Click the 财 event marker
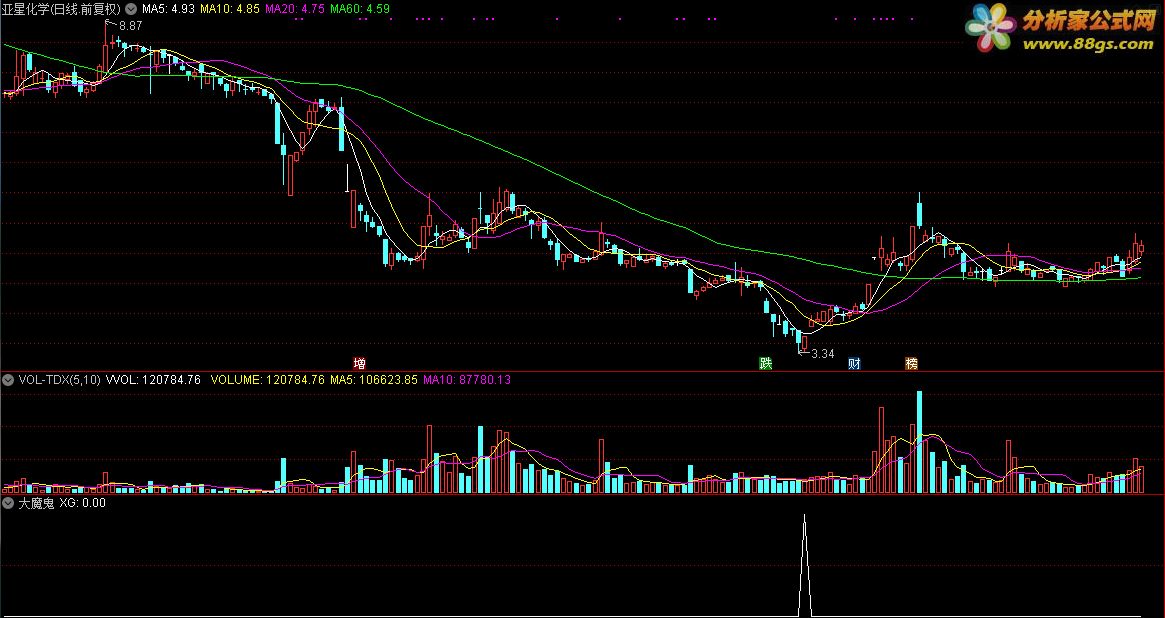 854,363
